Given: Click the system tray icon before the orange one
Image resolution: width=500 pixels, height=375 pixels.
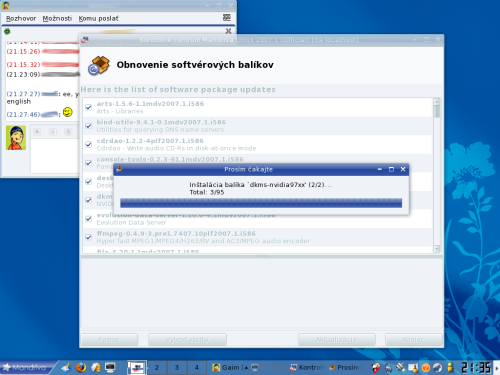Looking at the screenshot, I should tap(413, 367).
